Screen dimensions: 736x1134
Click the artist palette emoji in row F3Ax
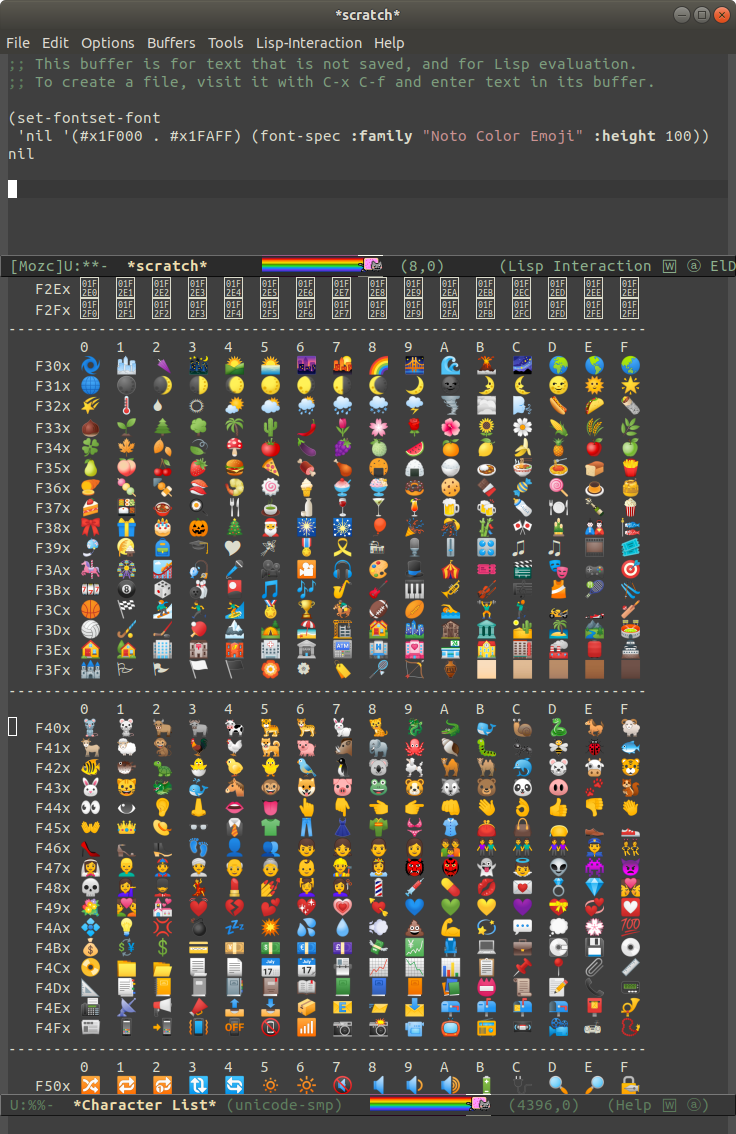[378, 569]
